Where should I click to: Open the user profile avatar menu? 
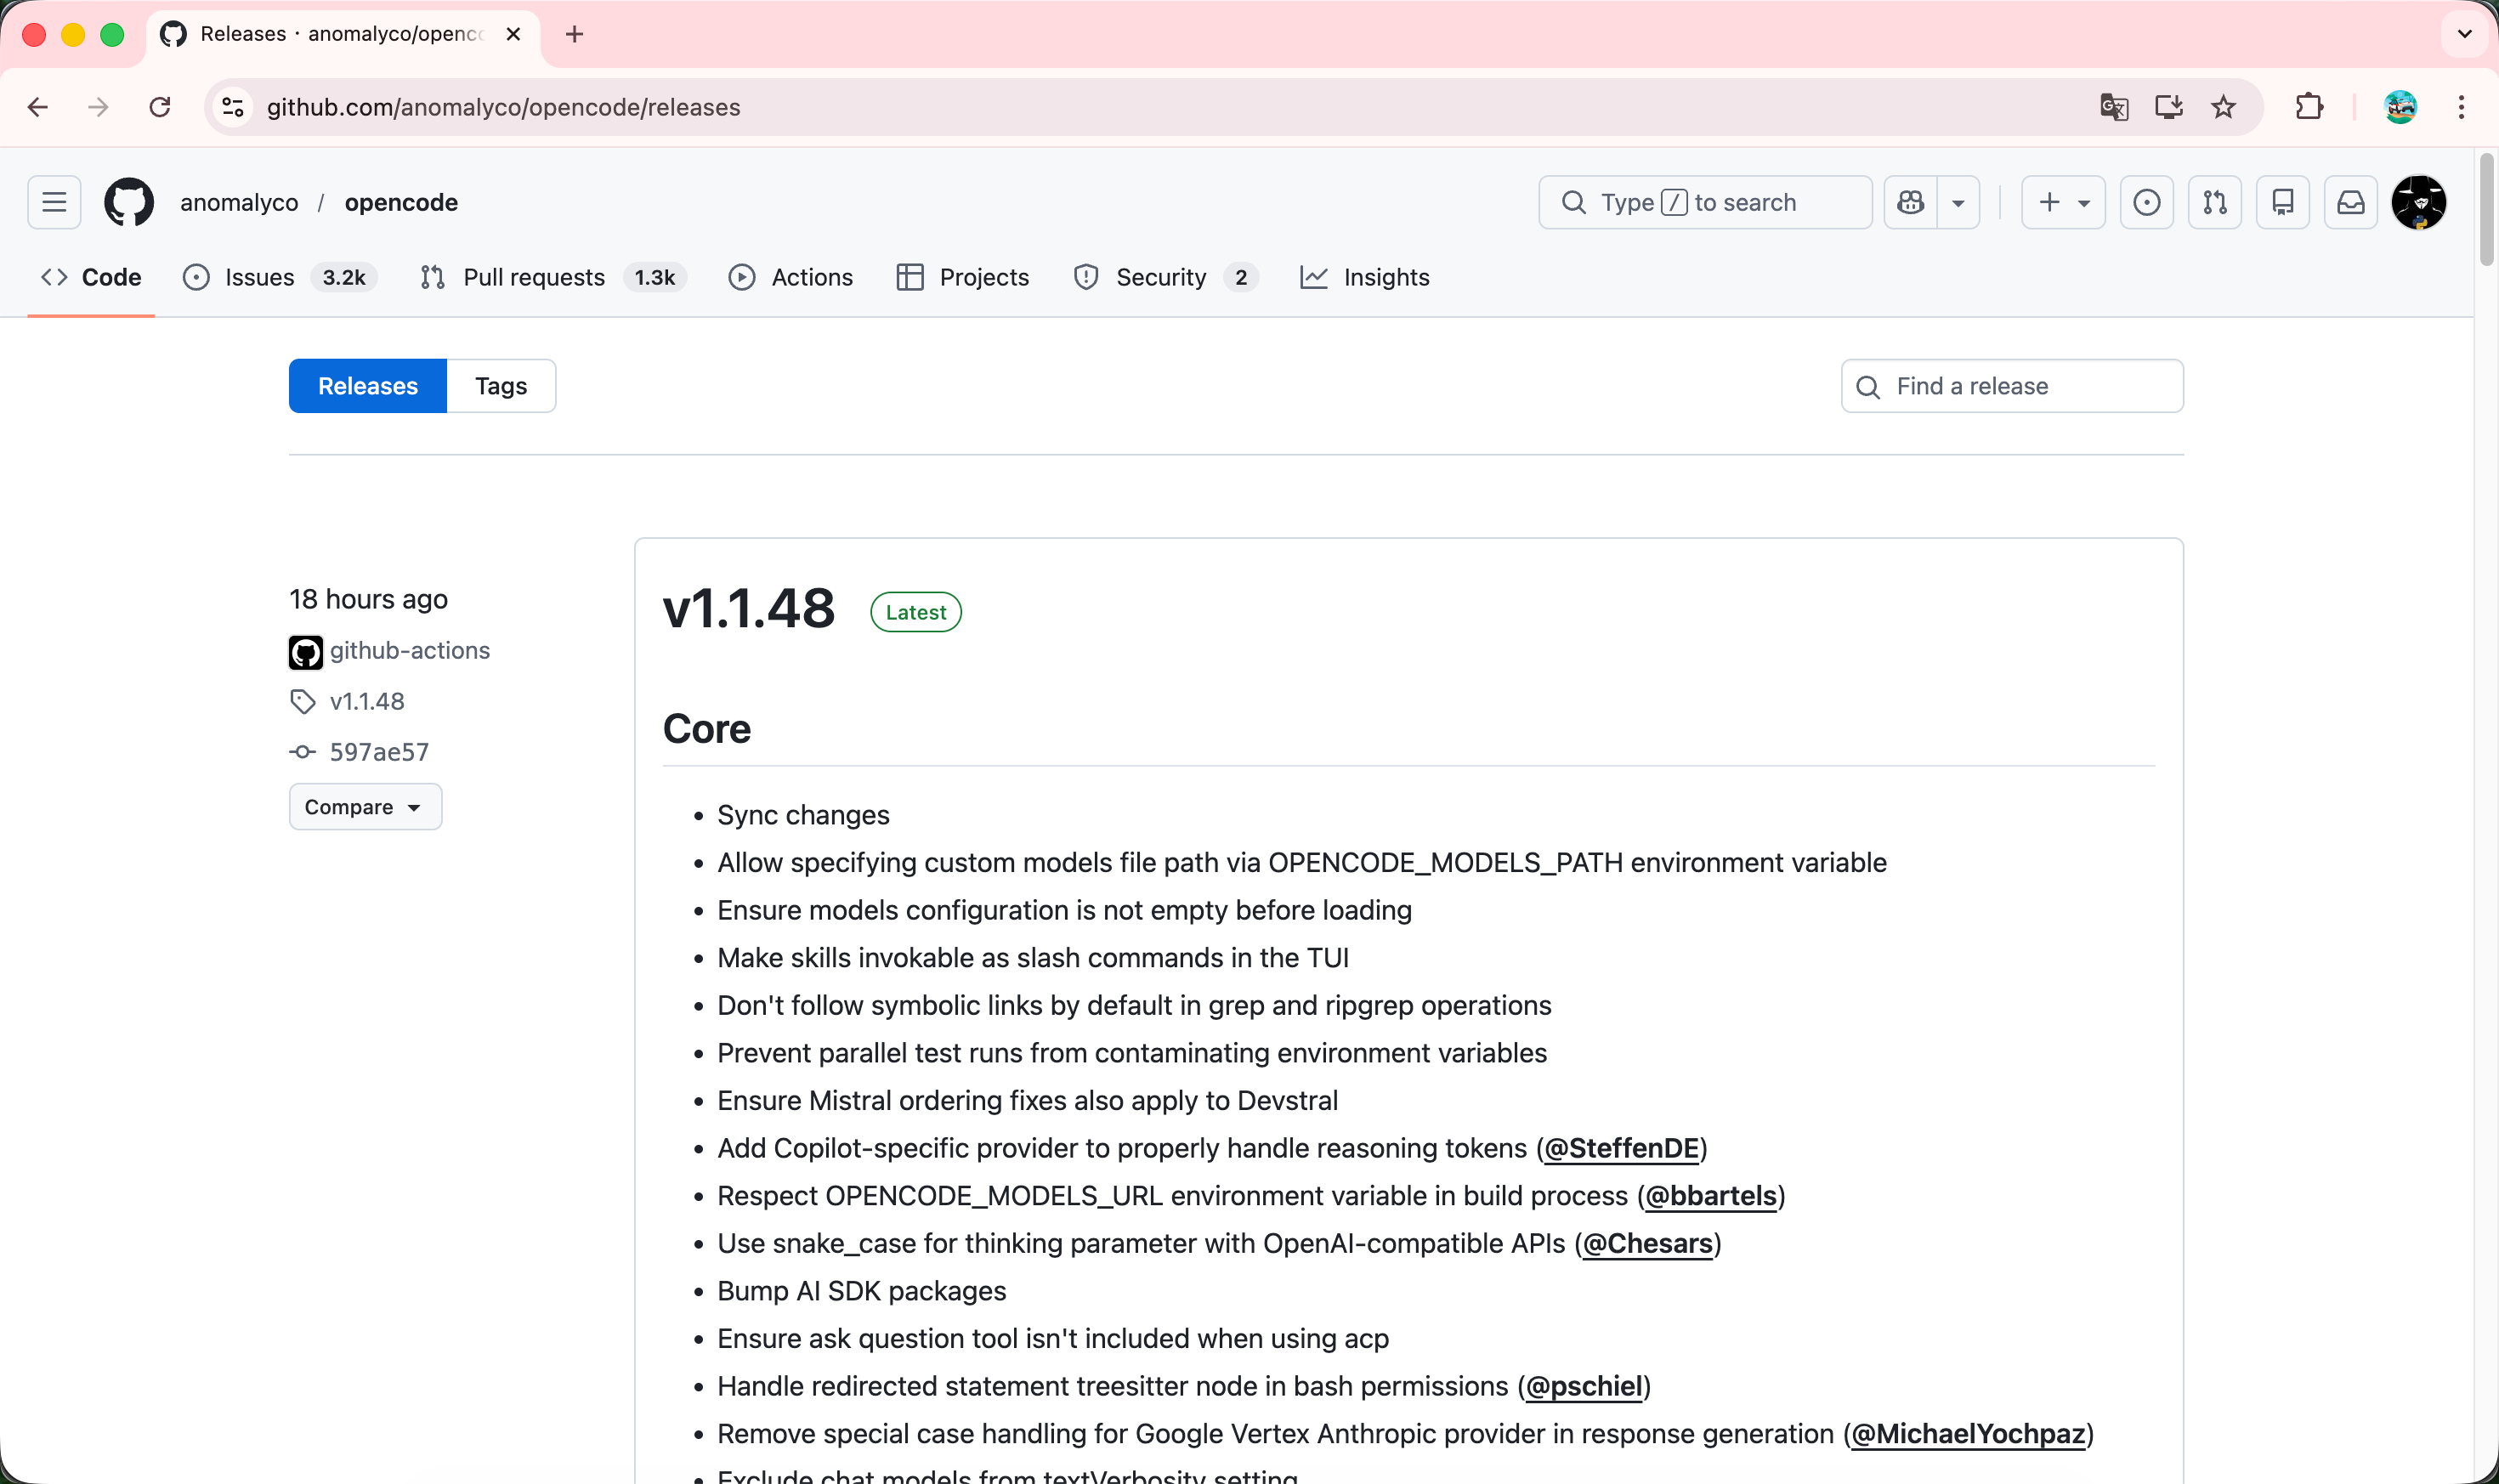[x=2418, y=202]
